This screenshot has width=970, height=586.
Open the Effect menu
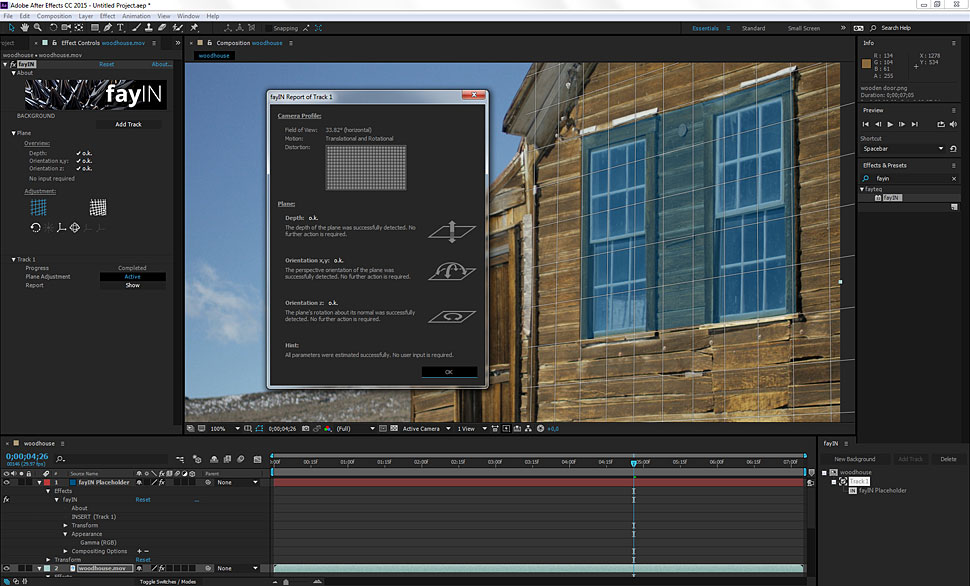(108, 16)
